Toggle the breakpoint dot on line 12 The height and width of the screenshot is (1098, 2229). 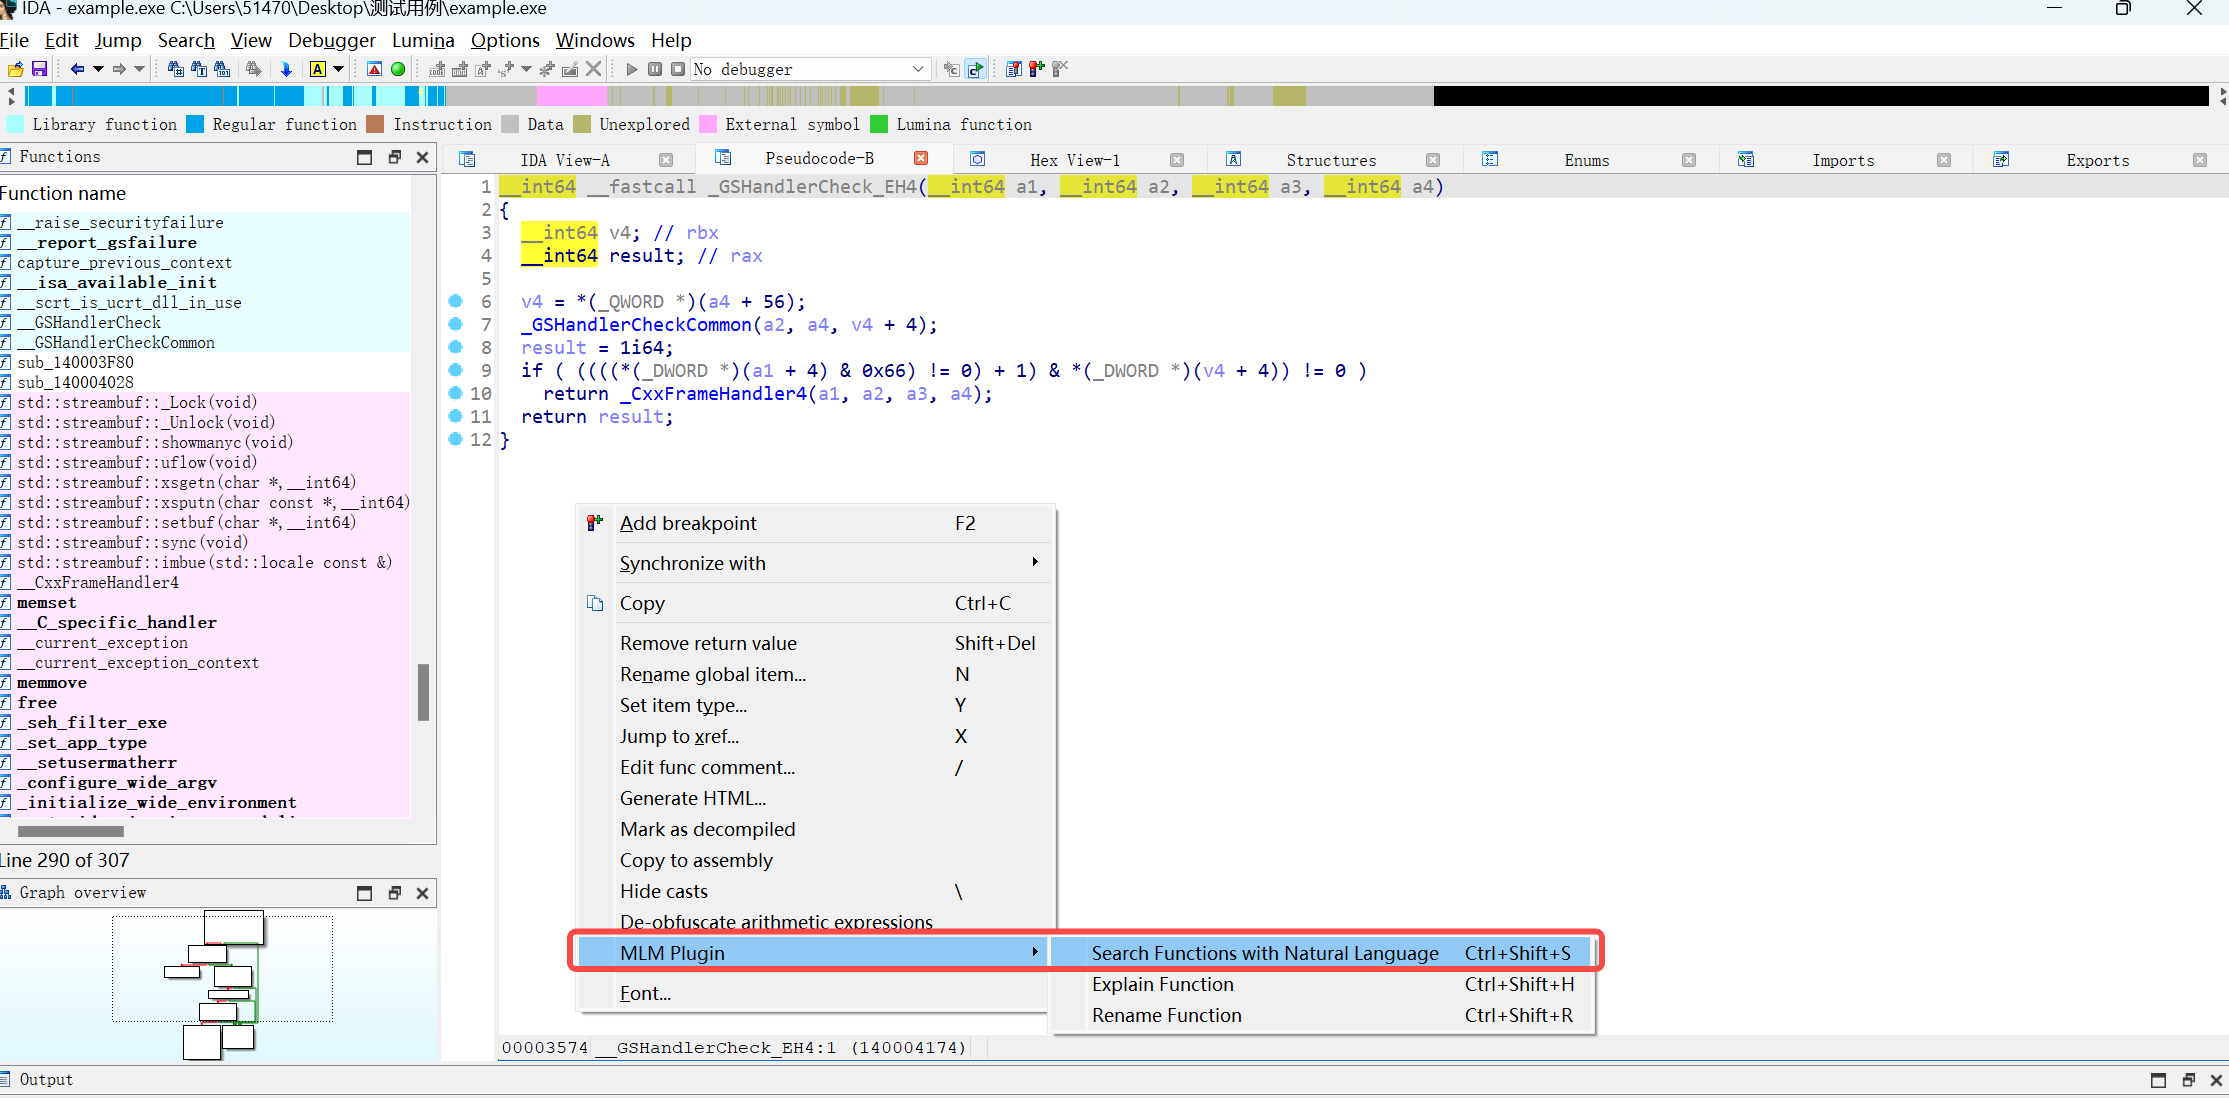(x=456, y=439)
